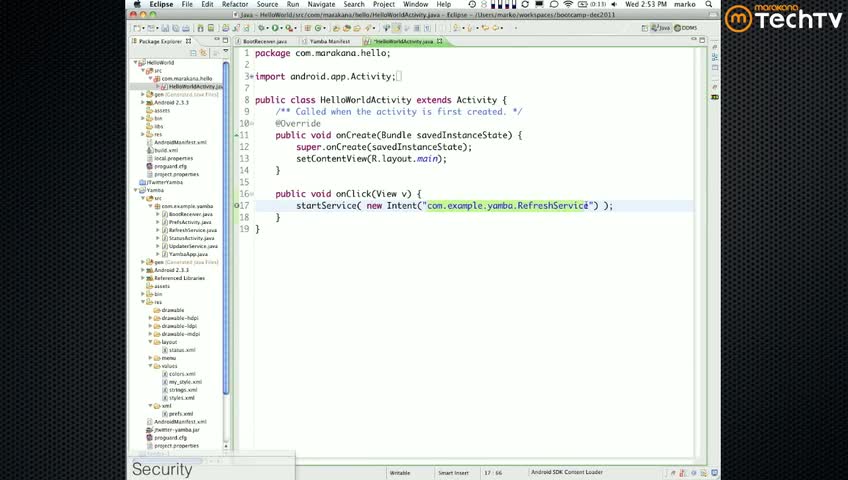
Task: Select build.xml in HelloWorld project
Action: 162,150
